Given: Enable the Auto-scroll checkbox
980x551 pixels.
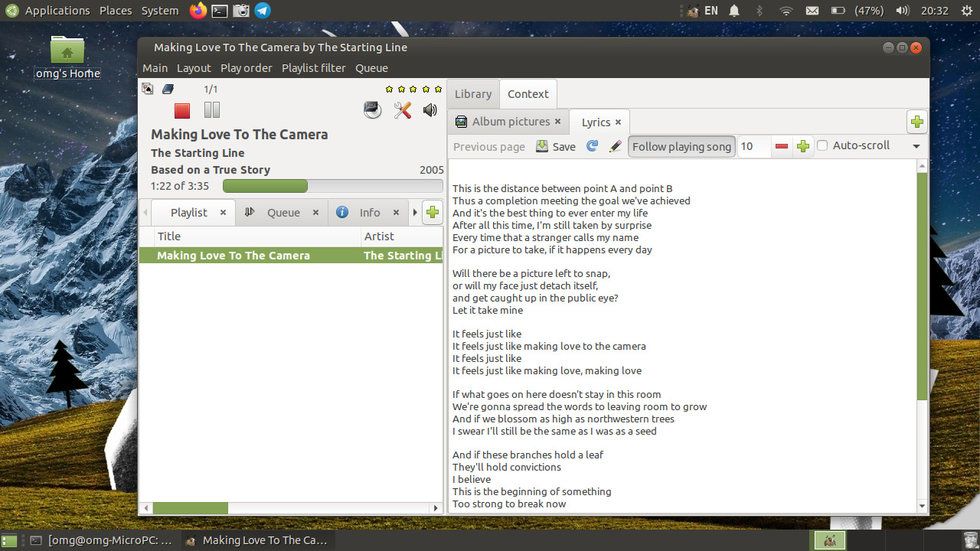Looking at the screenshot, I should click(x=823, y=146).
